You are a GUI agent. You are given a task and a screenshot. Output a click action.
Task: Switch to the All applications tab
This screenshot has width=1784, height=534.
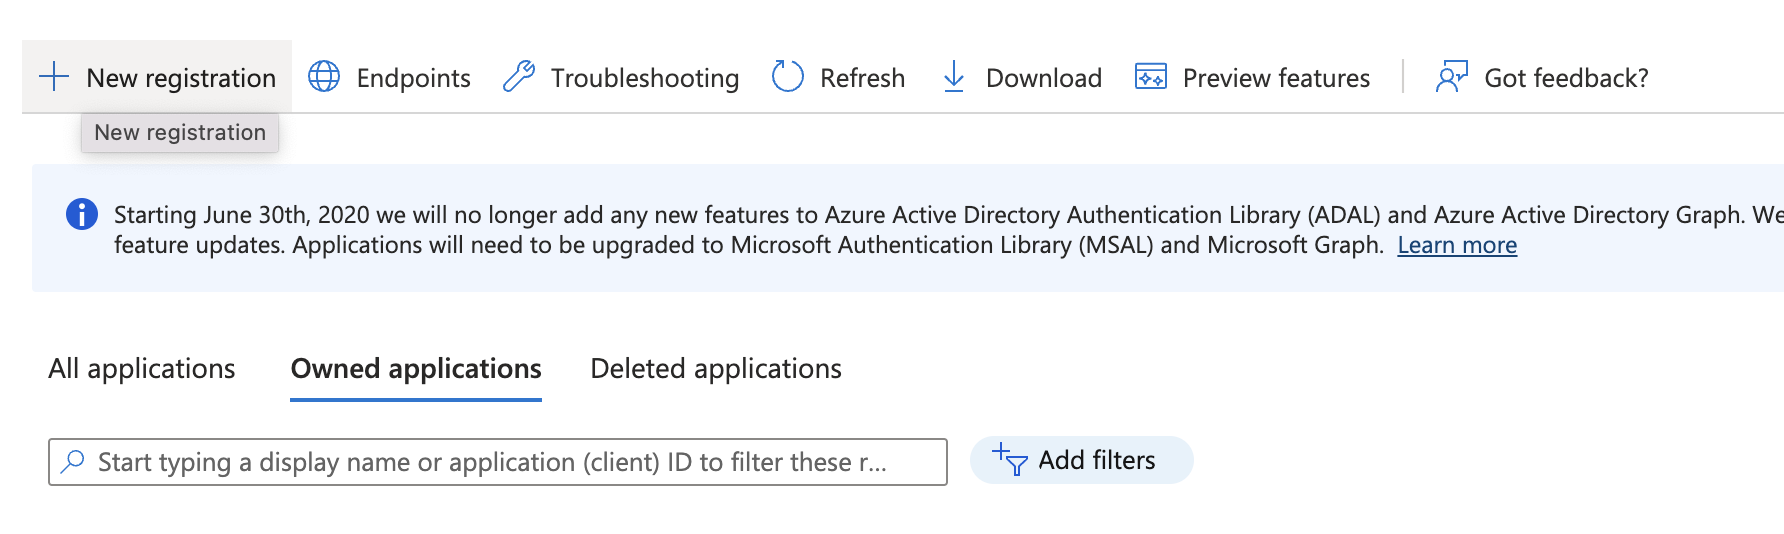142,369
